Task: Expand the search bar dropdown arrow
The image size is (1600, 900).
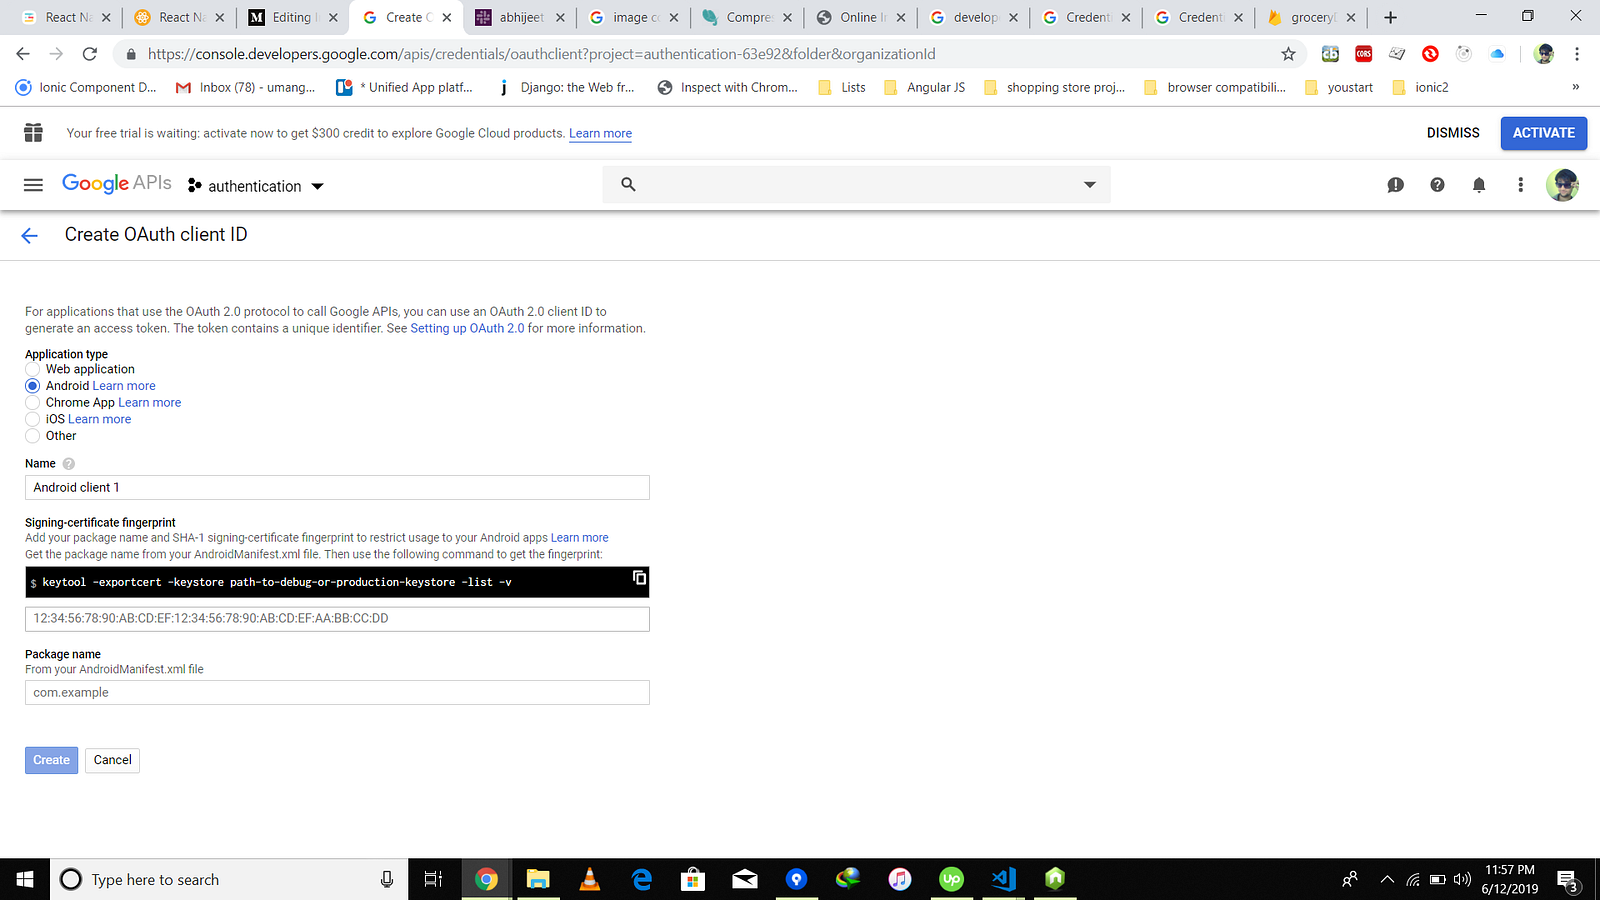Action: coord(1090,185)
